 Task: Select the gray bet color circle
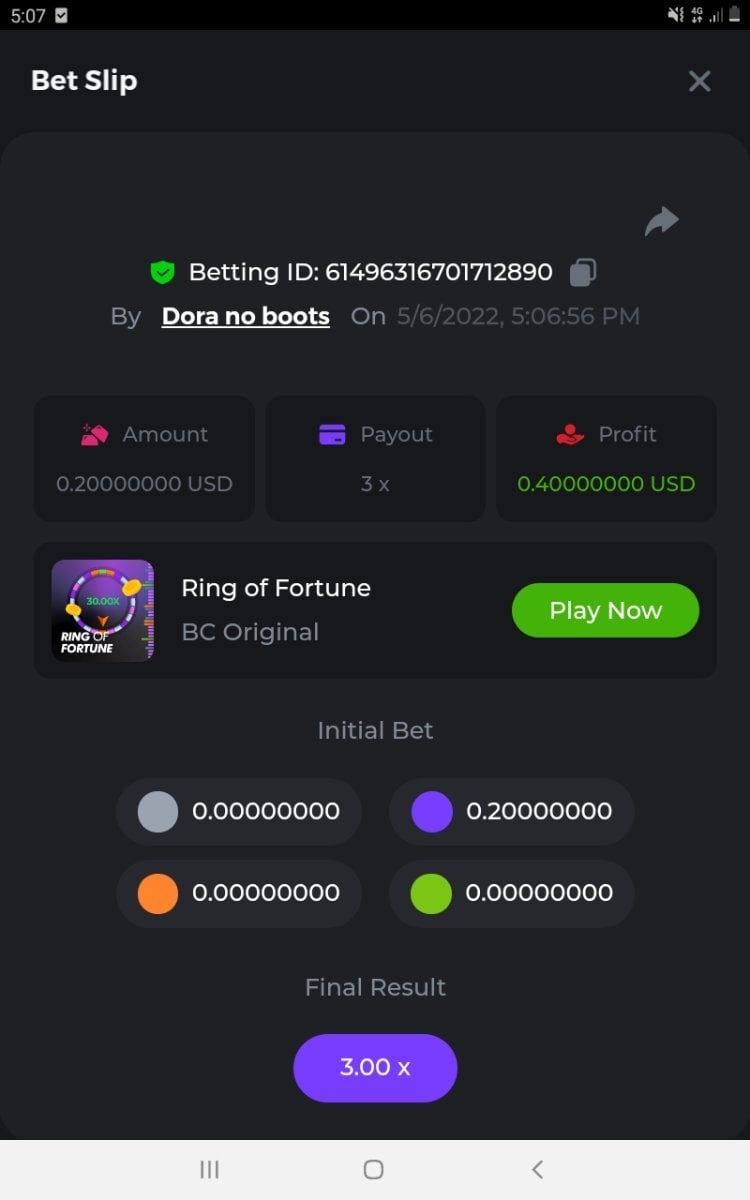click(158, 812)
